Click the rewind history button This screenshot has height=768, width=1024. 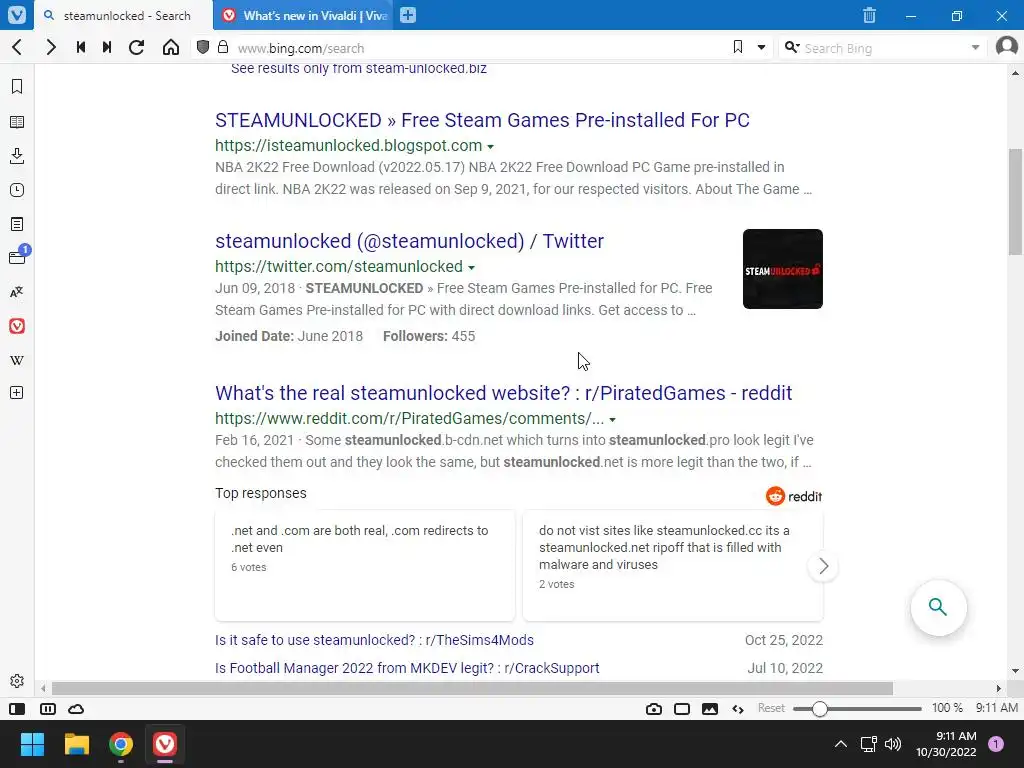pos(81,47)
